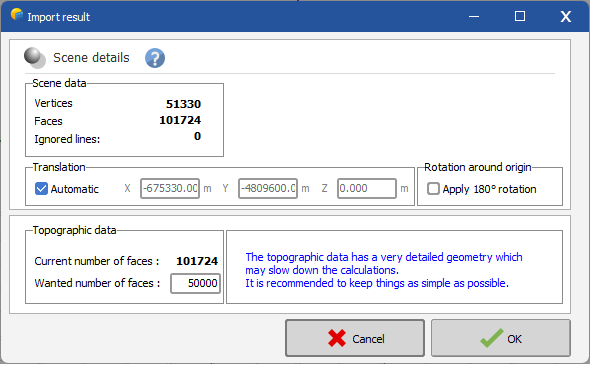The image size is (590, 365).
Task: Click the blue topographic warning message
Action: pos(384,270)
